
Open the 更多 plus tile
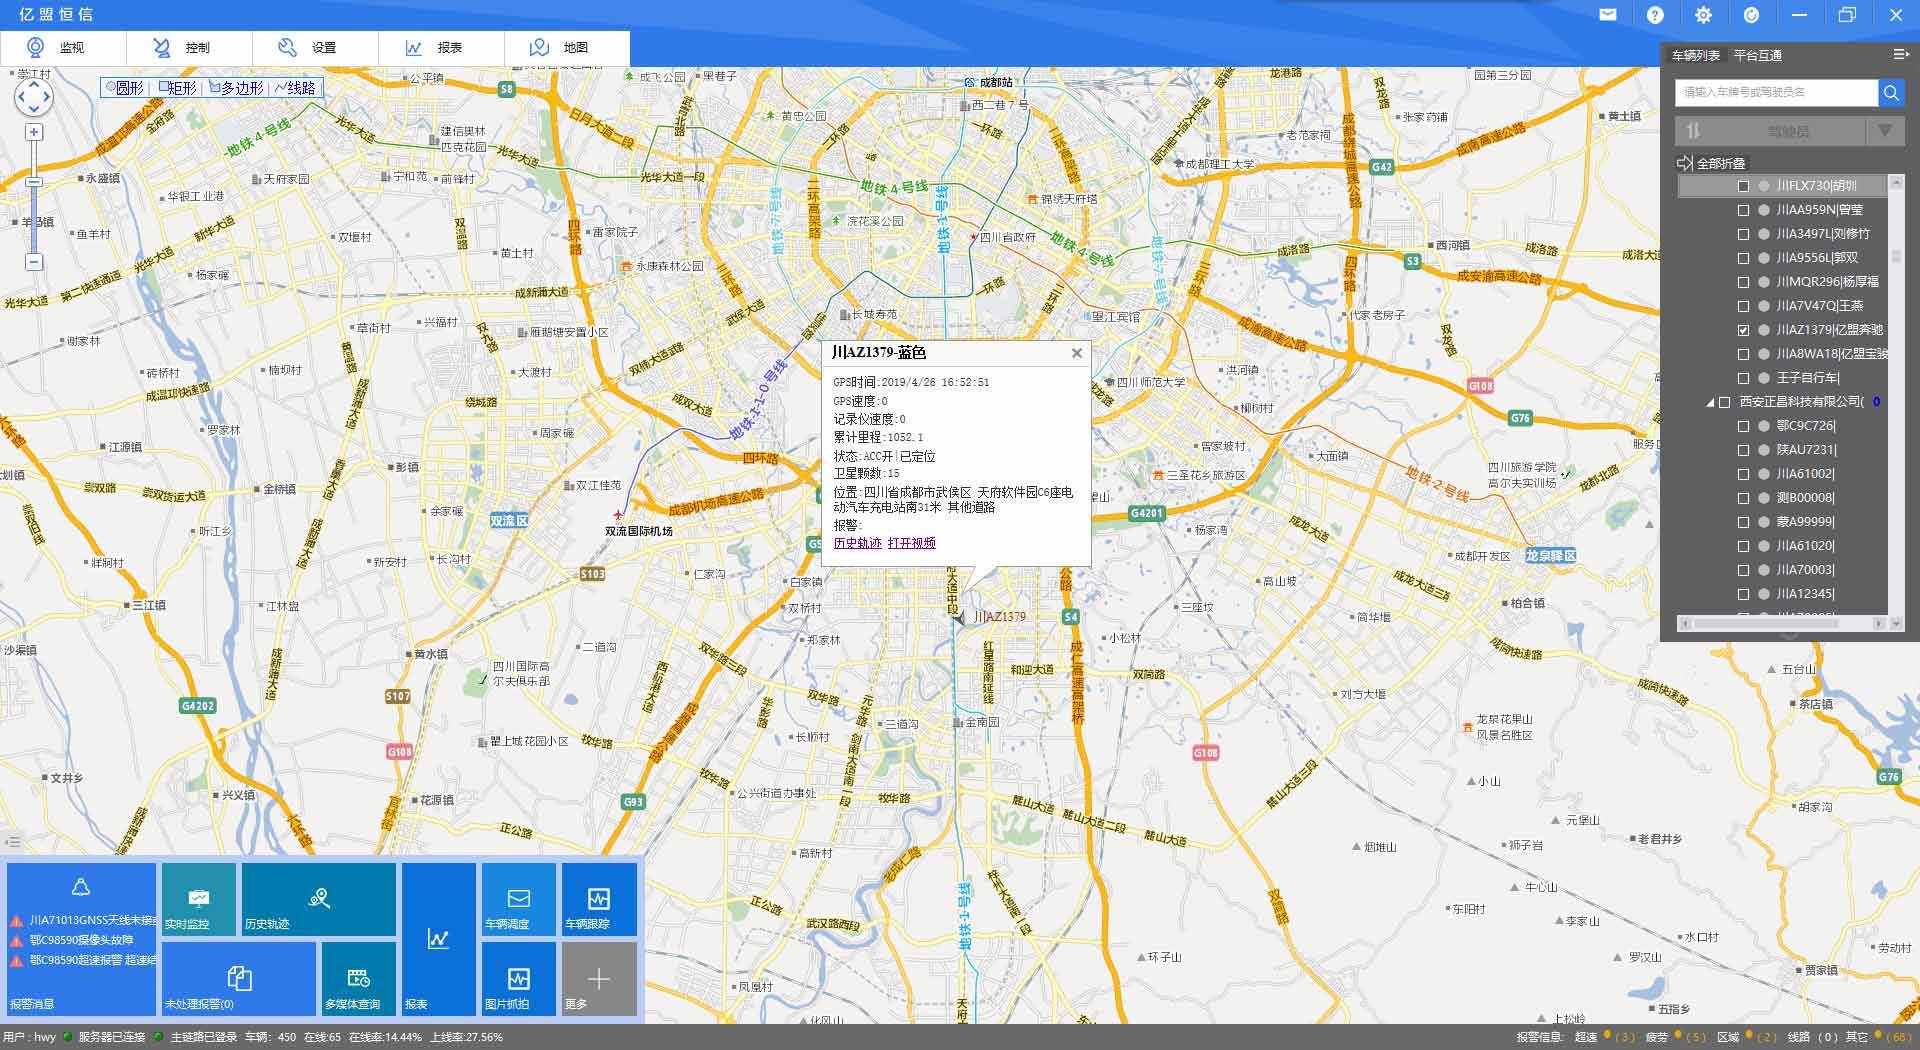(x=599, y=979)
